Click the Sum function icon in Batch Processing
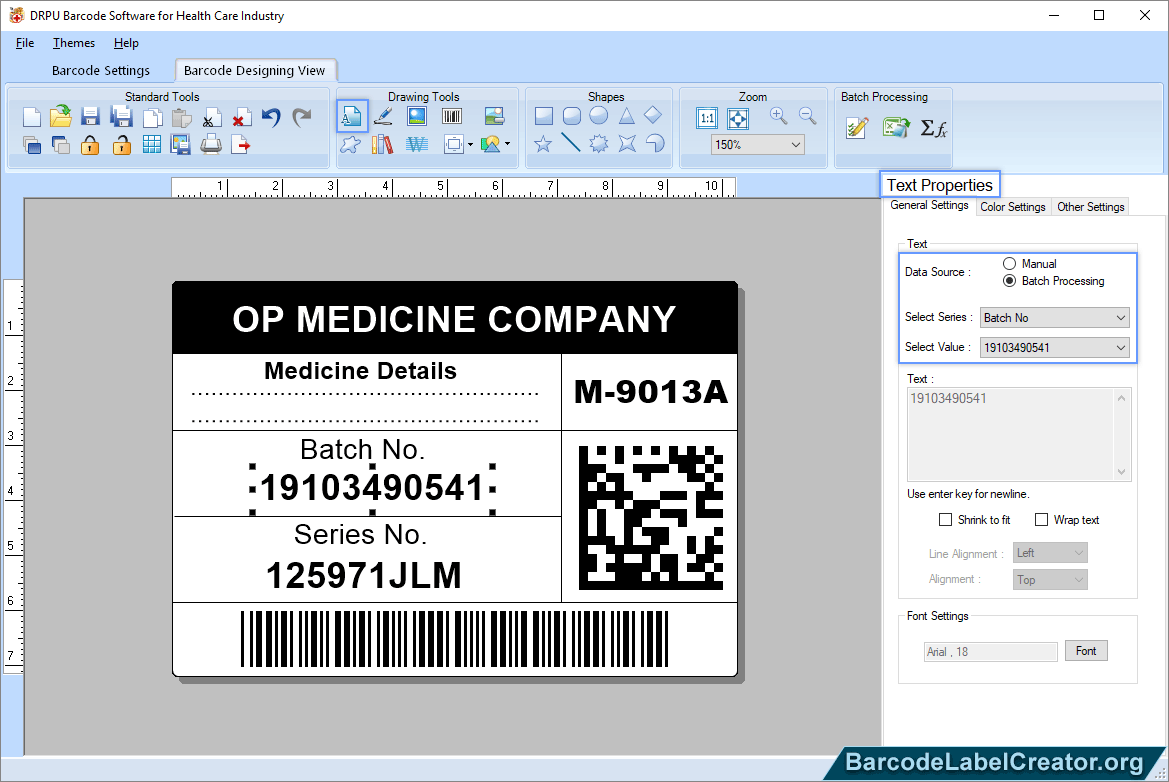 pos(933,127)
